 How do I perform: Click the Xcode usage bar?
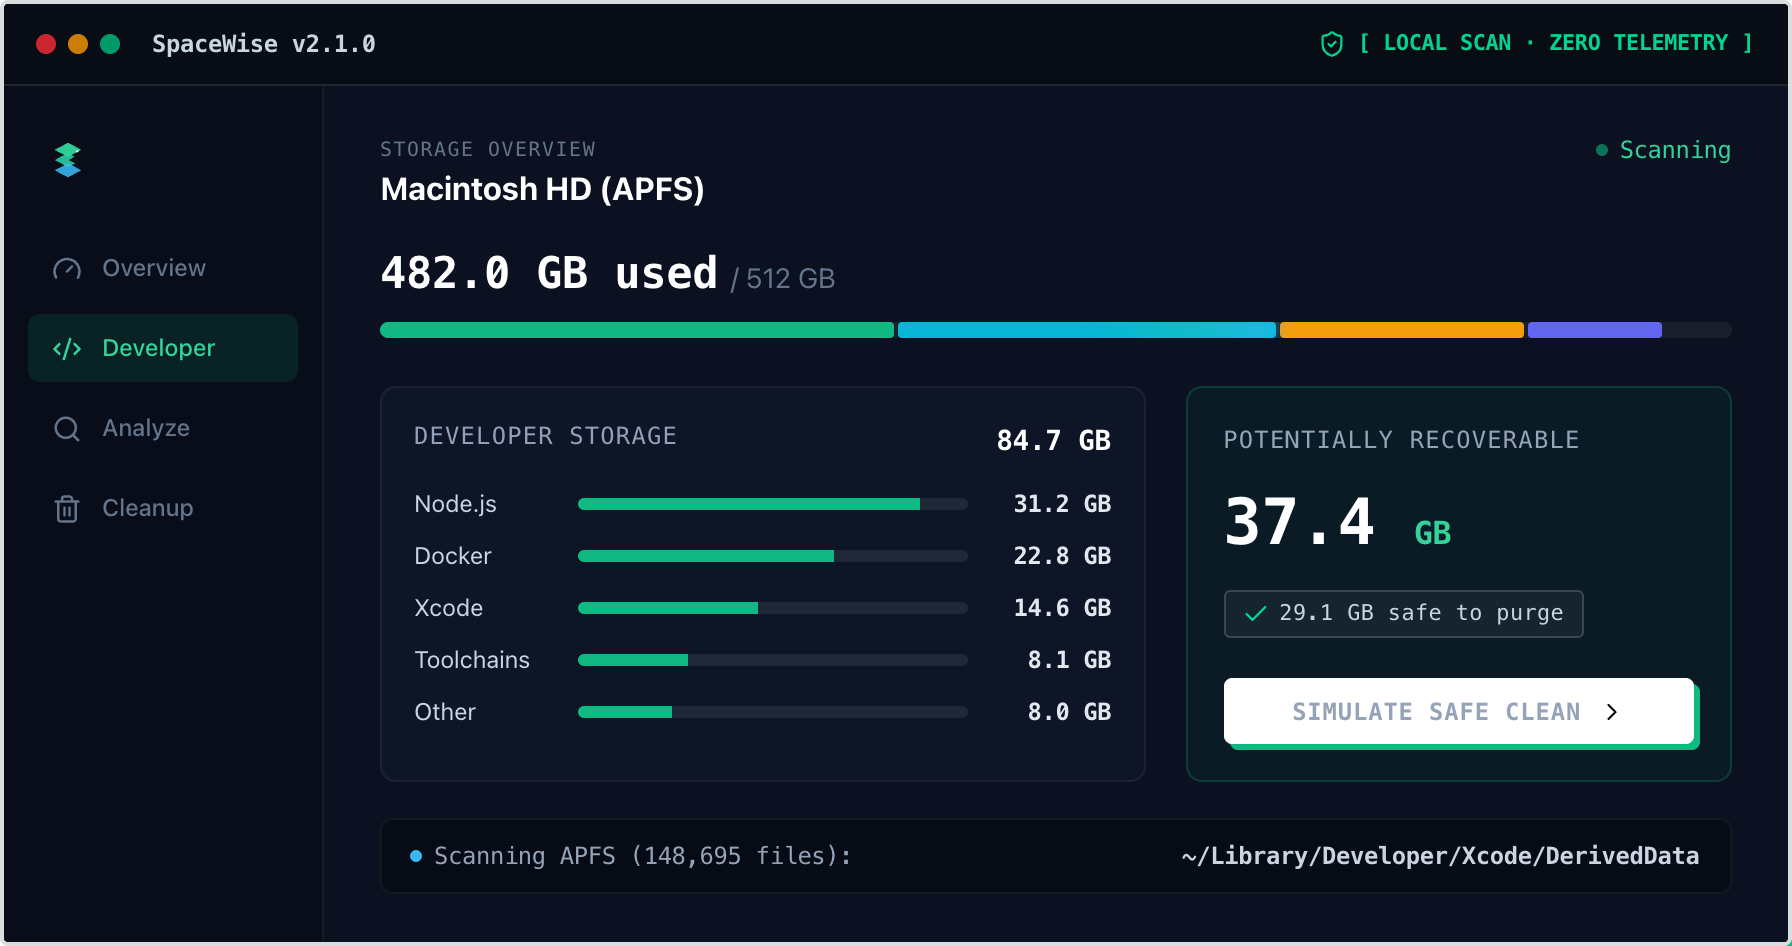tap(773, 608)
